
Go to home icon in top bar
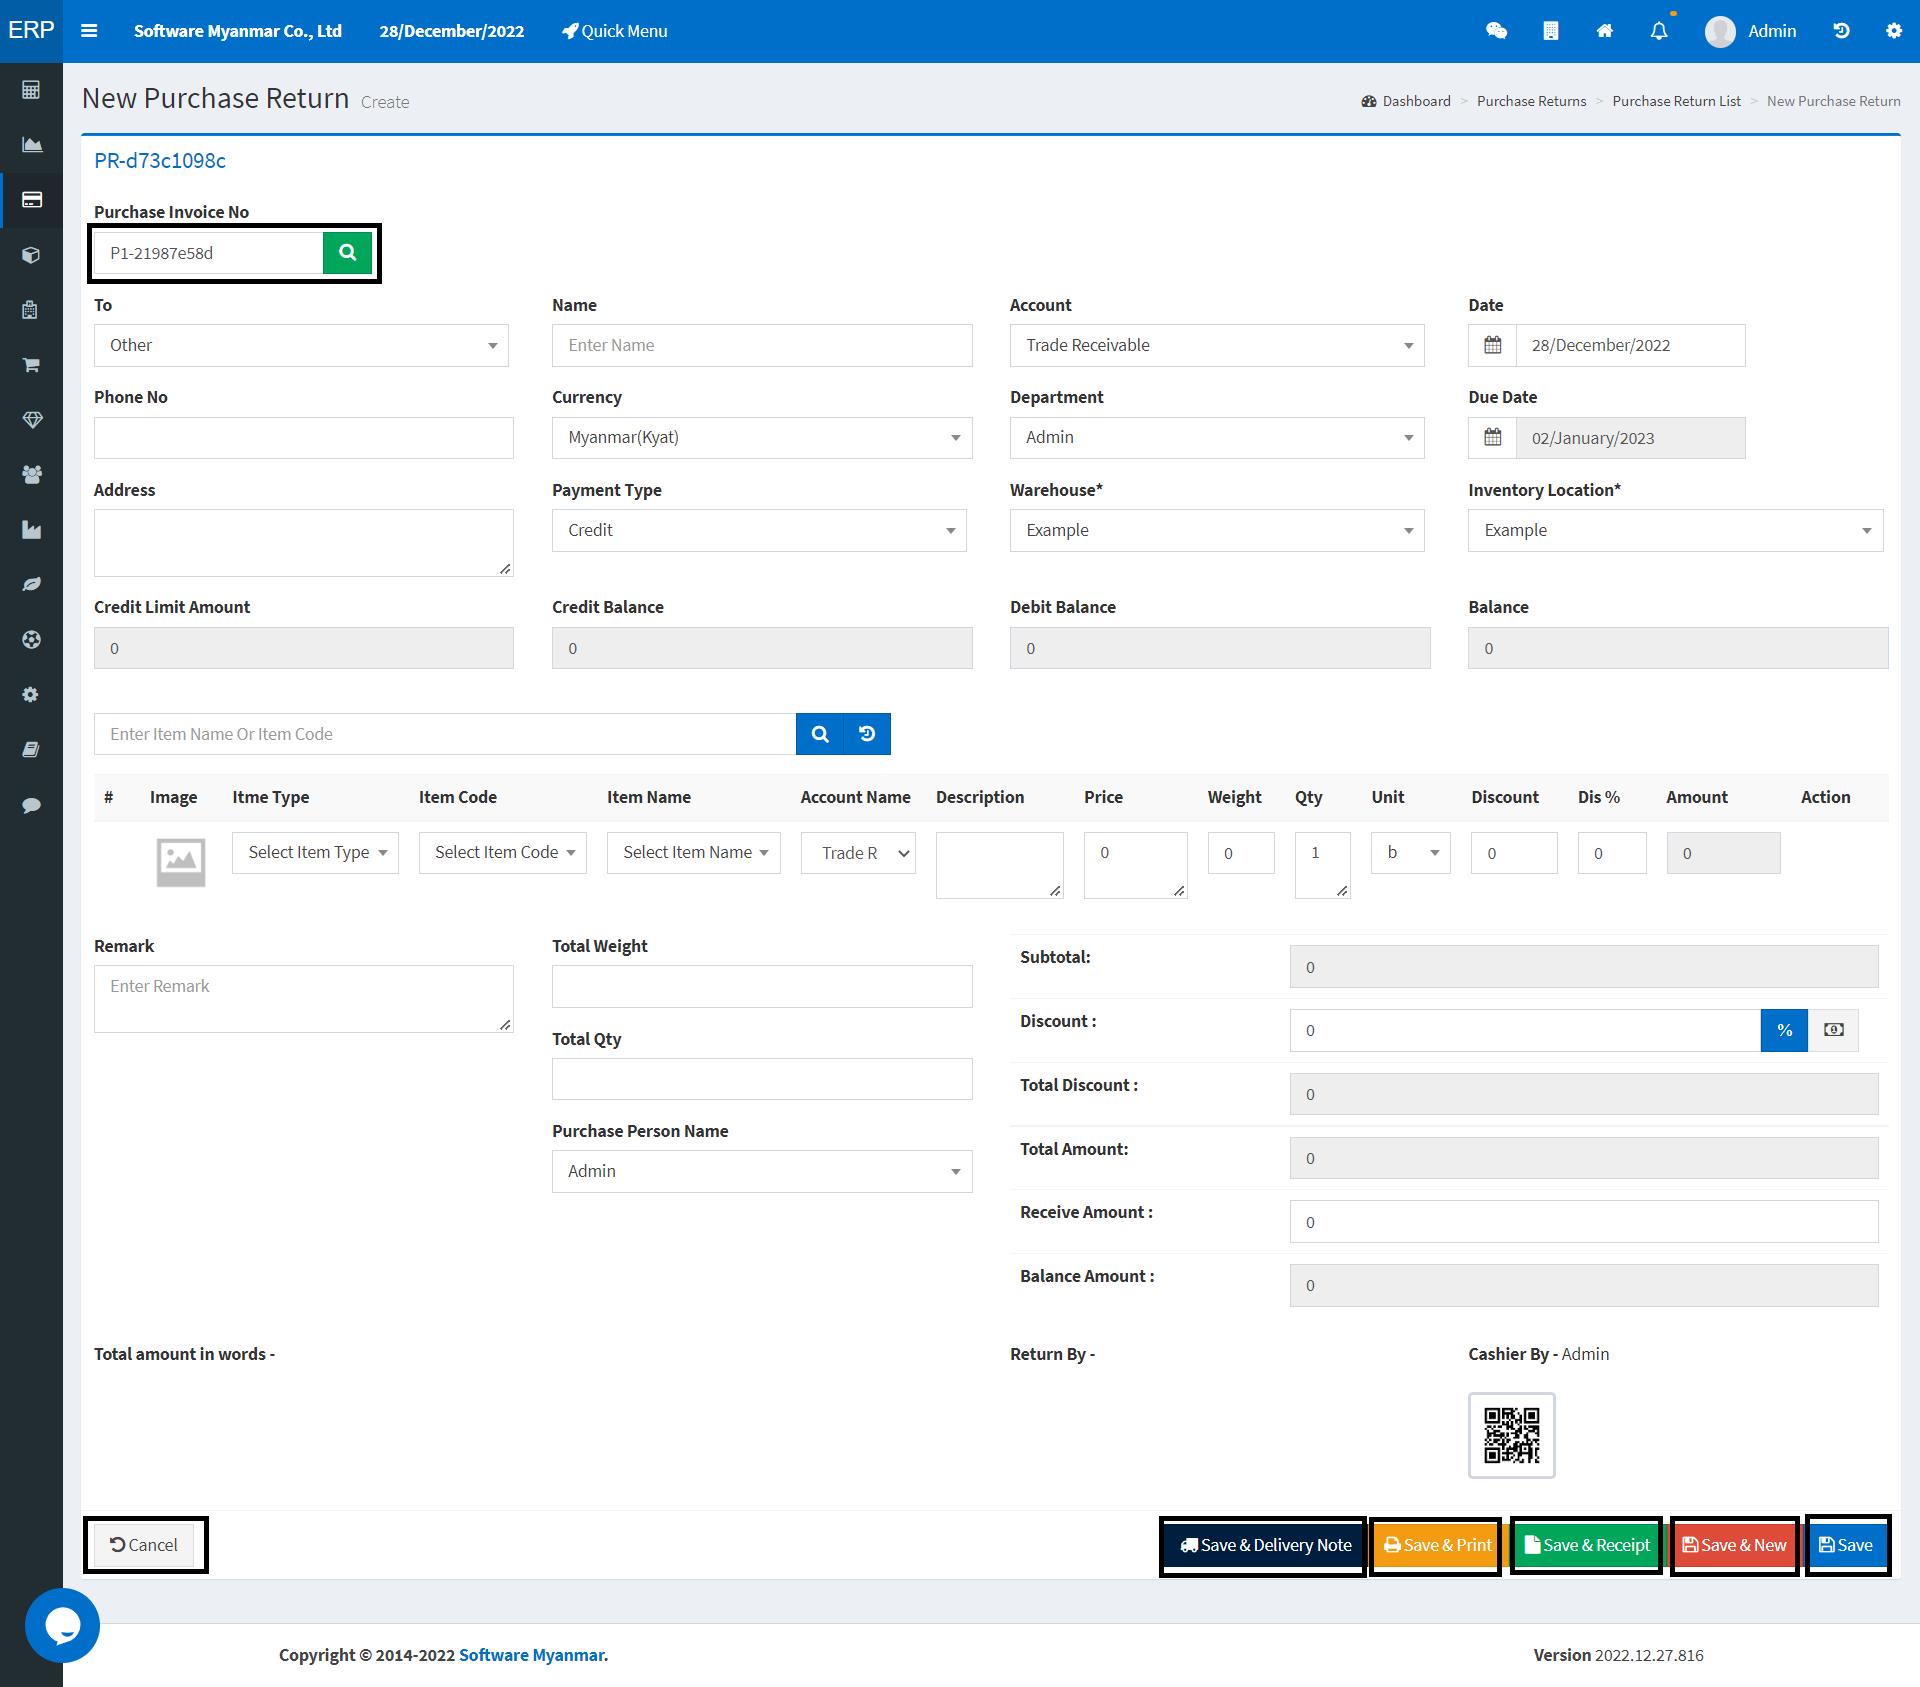click(1605, 31)
